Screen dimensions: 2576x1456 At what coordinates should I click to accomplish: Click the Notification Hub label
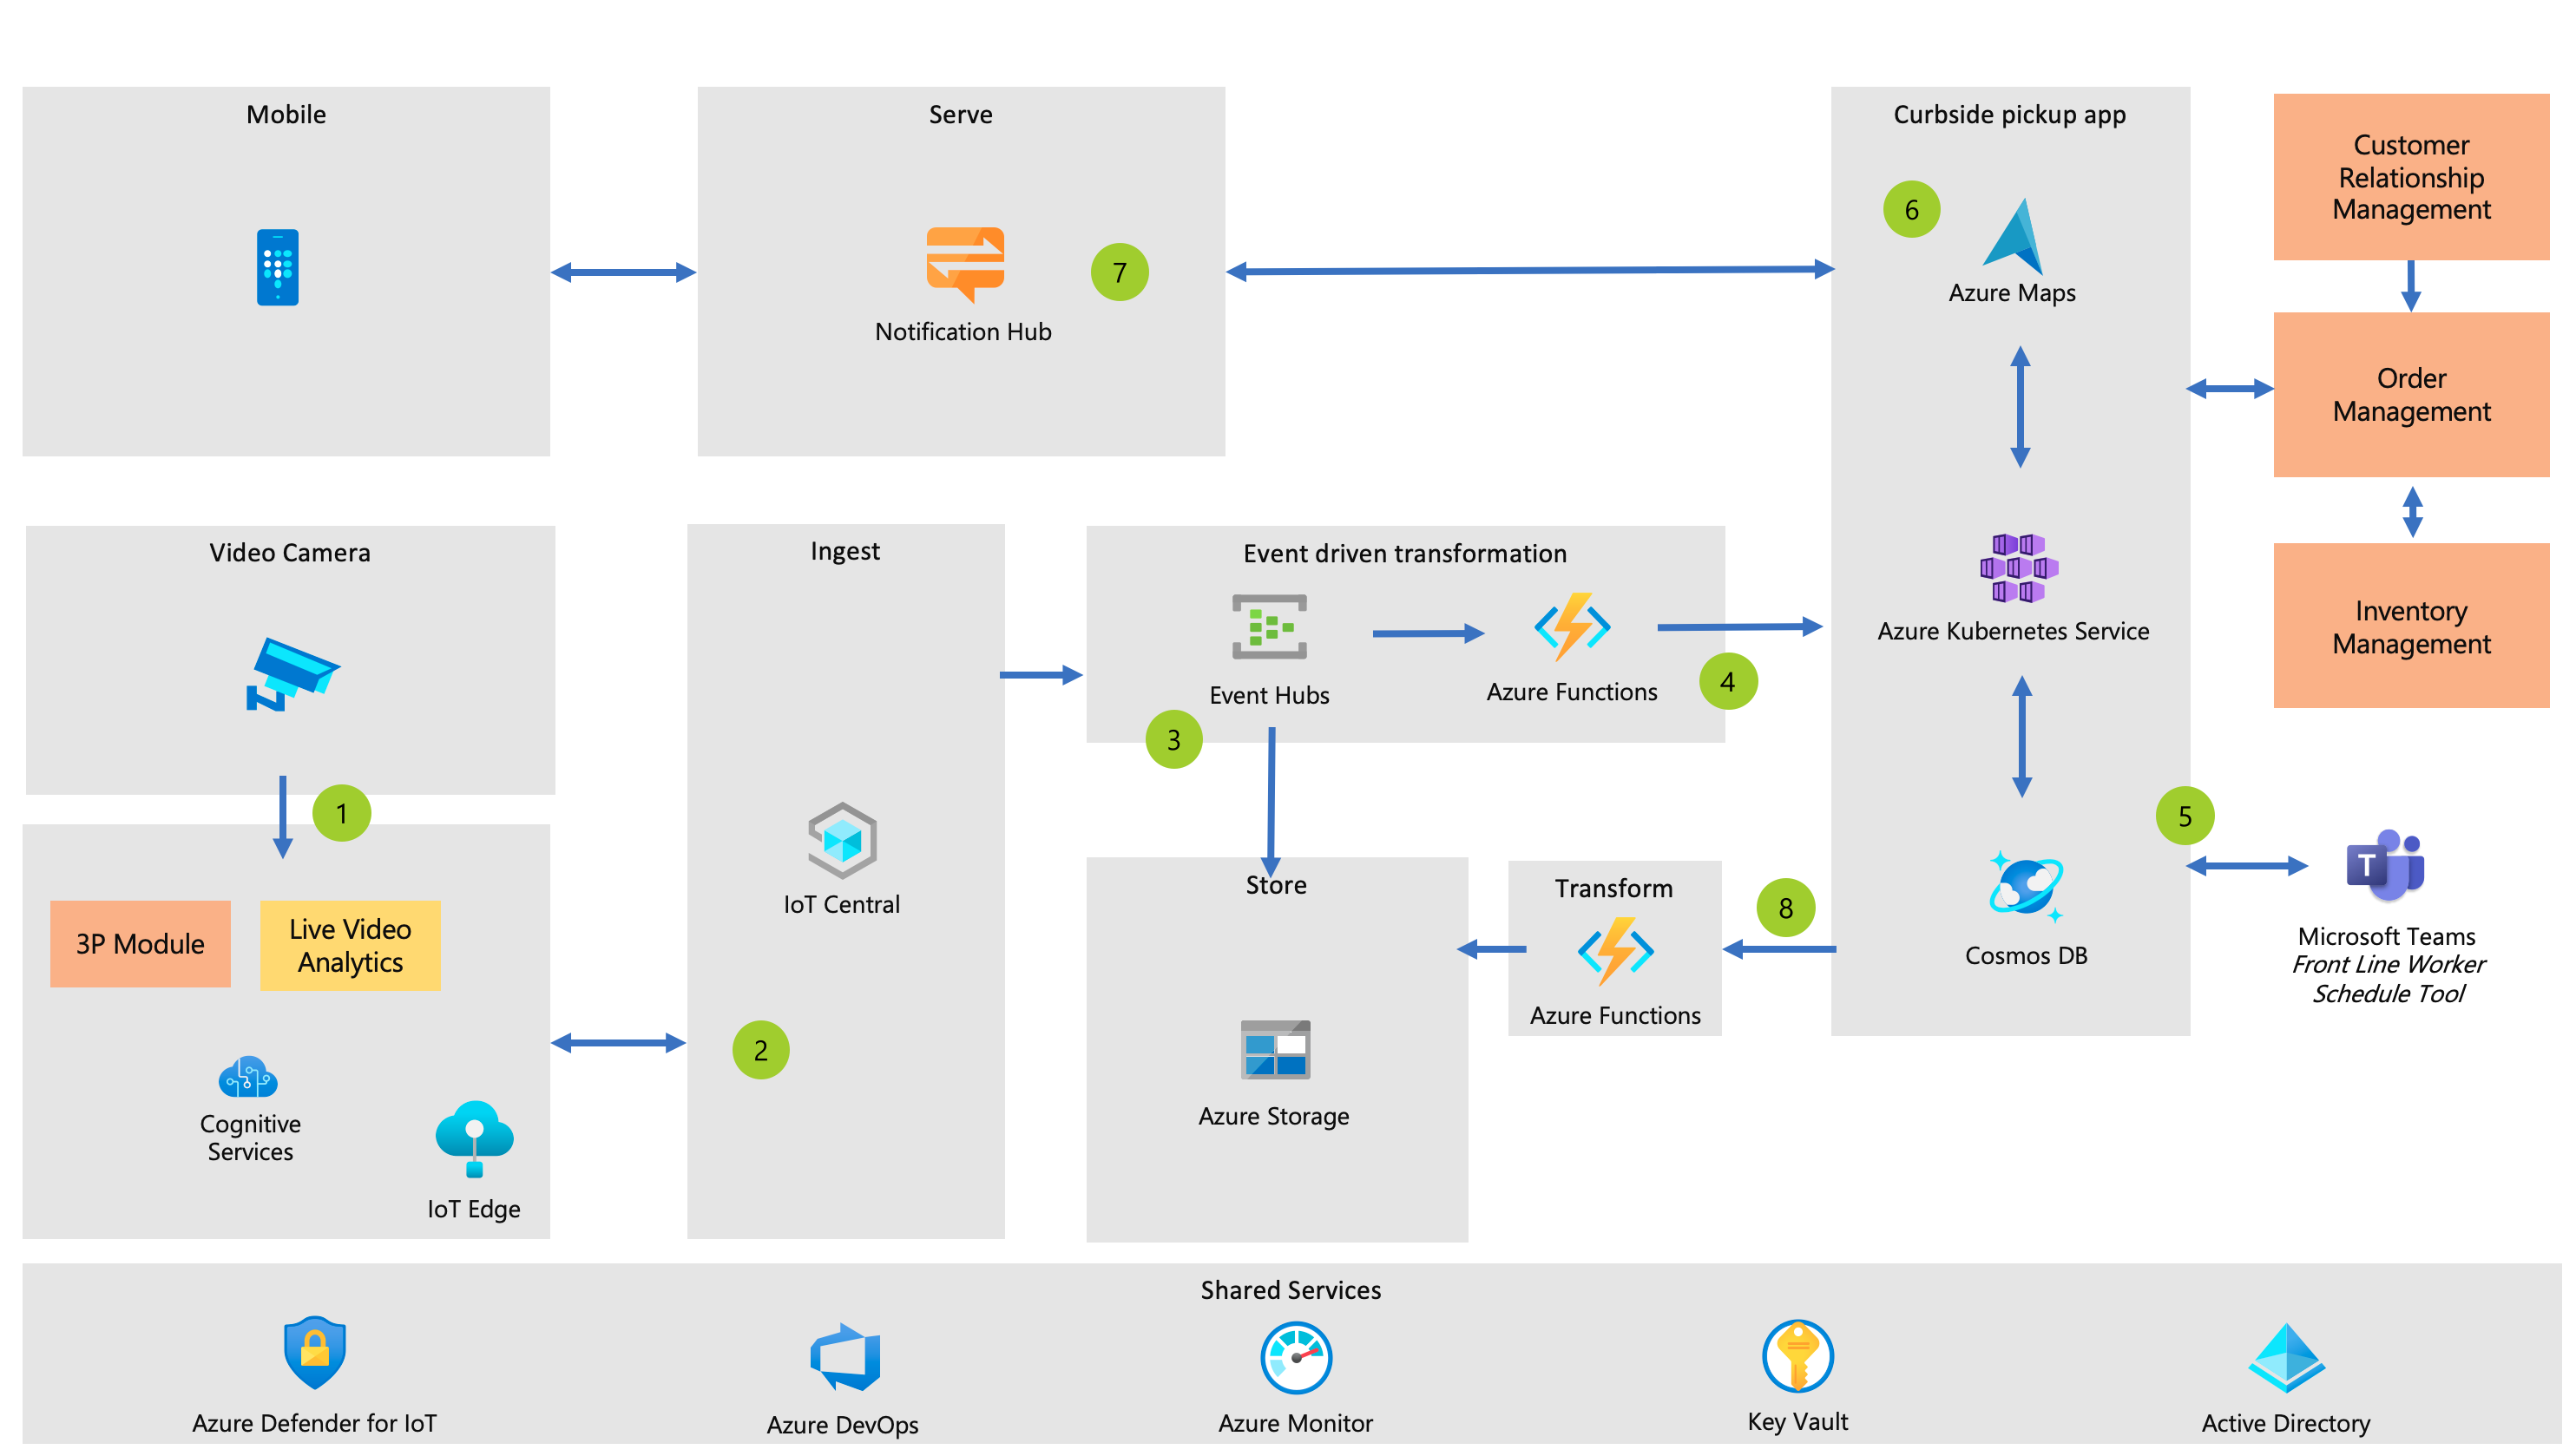tap(963, 331)
